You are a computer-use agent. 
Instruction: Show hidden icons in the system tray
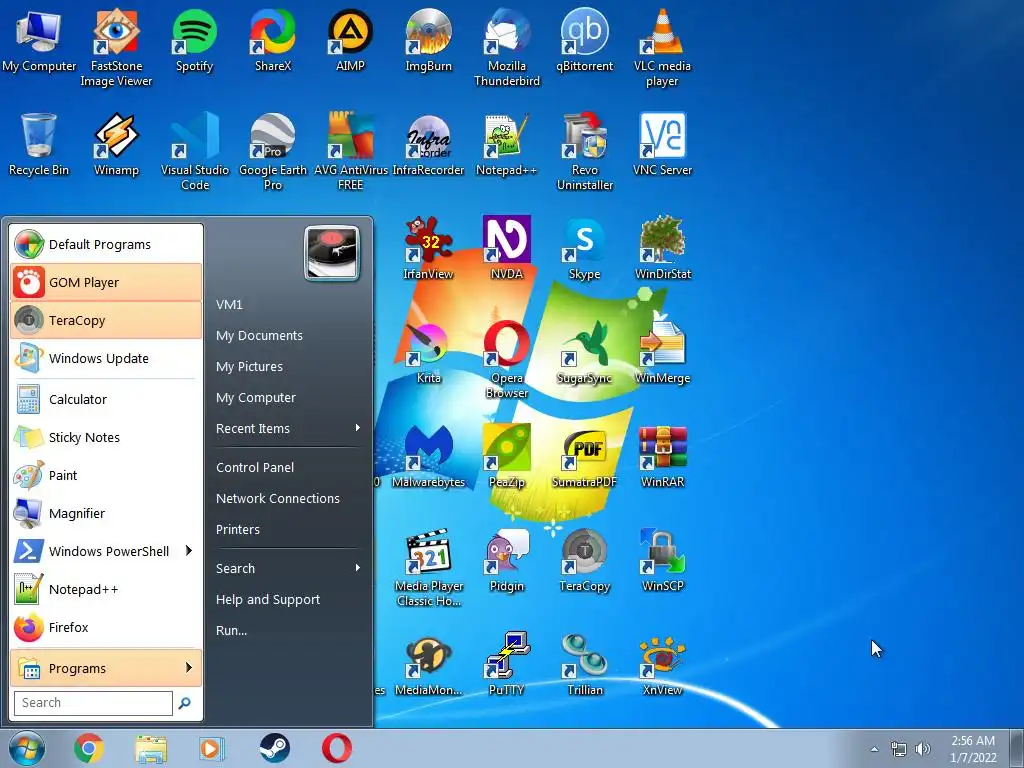point(874,749)
